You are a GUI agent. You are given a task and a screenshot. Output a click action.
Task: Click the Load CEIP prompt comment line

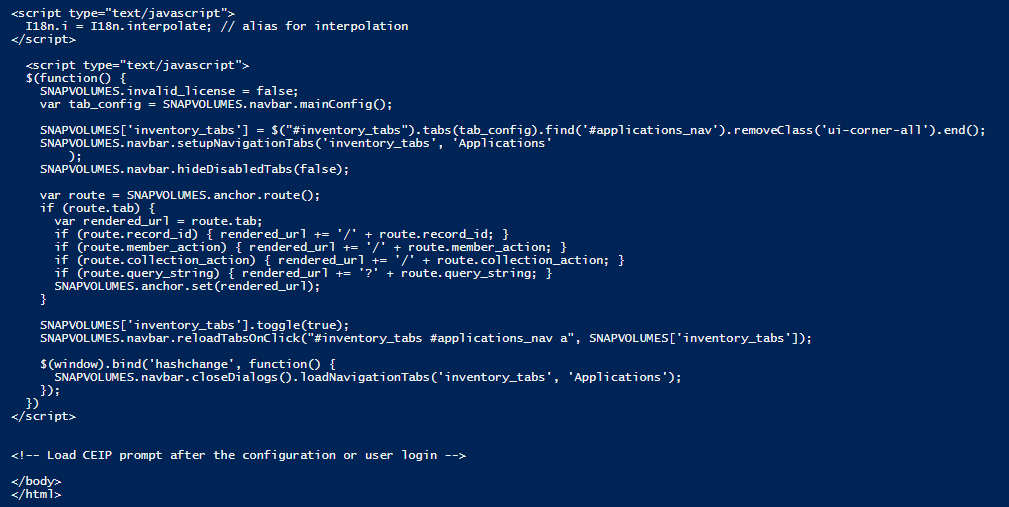(x=239, y=455)
